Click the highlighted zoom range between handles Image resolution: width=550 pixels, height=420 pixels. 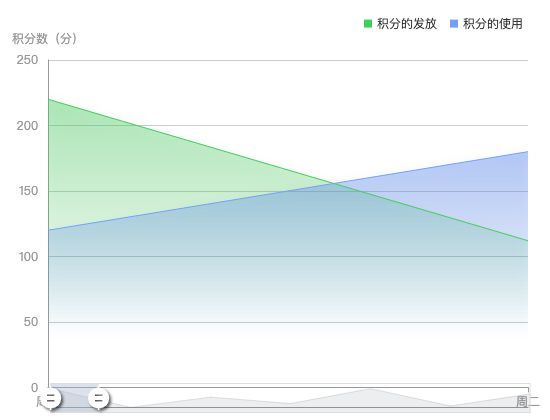pos(75,398)
